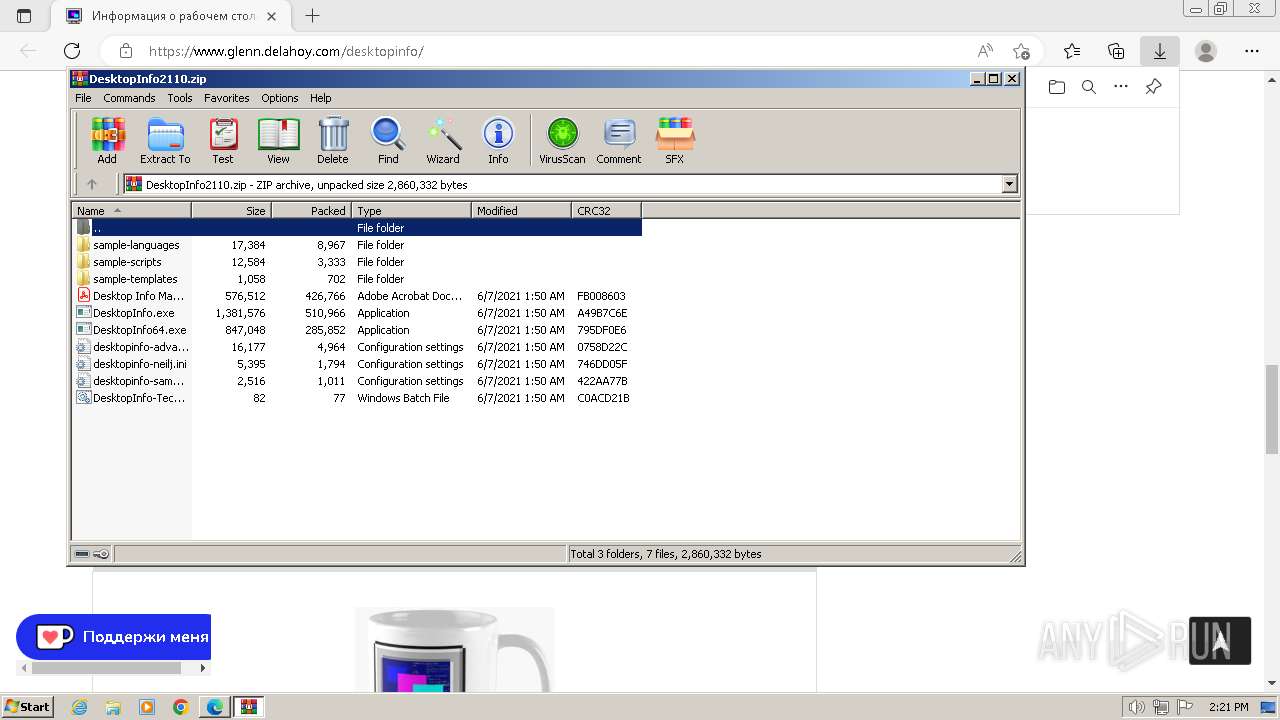Sort by Type column header
The height and width of the screenshot is (720, 1280).
point(411,211)
